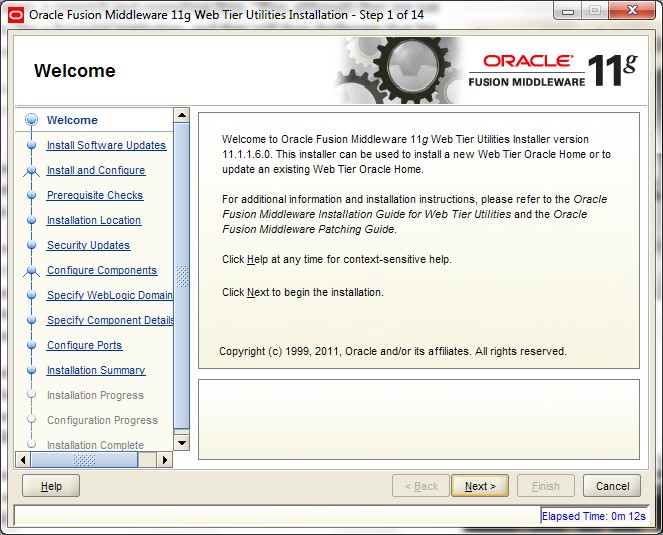Open Specify Component Details step

[110, 320]
